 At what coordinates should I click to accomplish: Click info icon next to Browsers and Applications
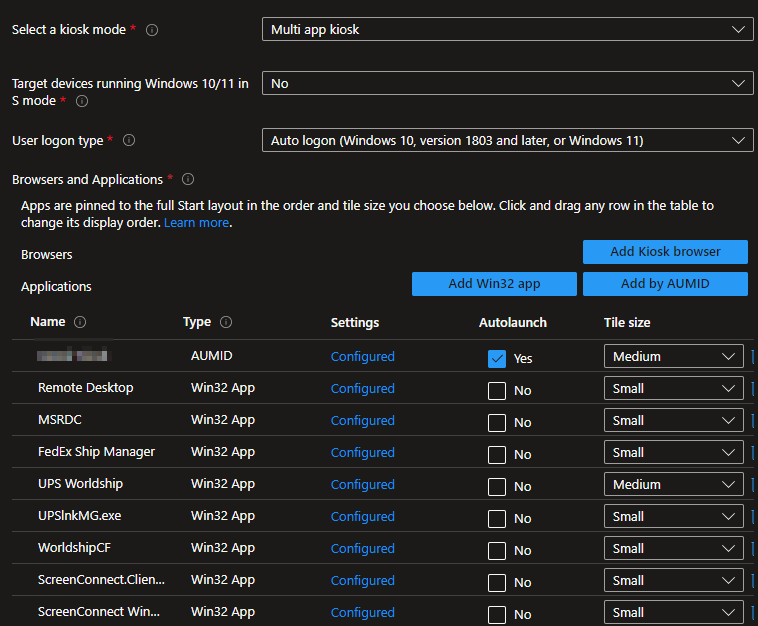point(188,180)
